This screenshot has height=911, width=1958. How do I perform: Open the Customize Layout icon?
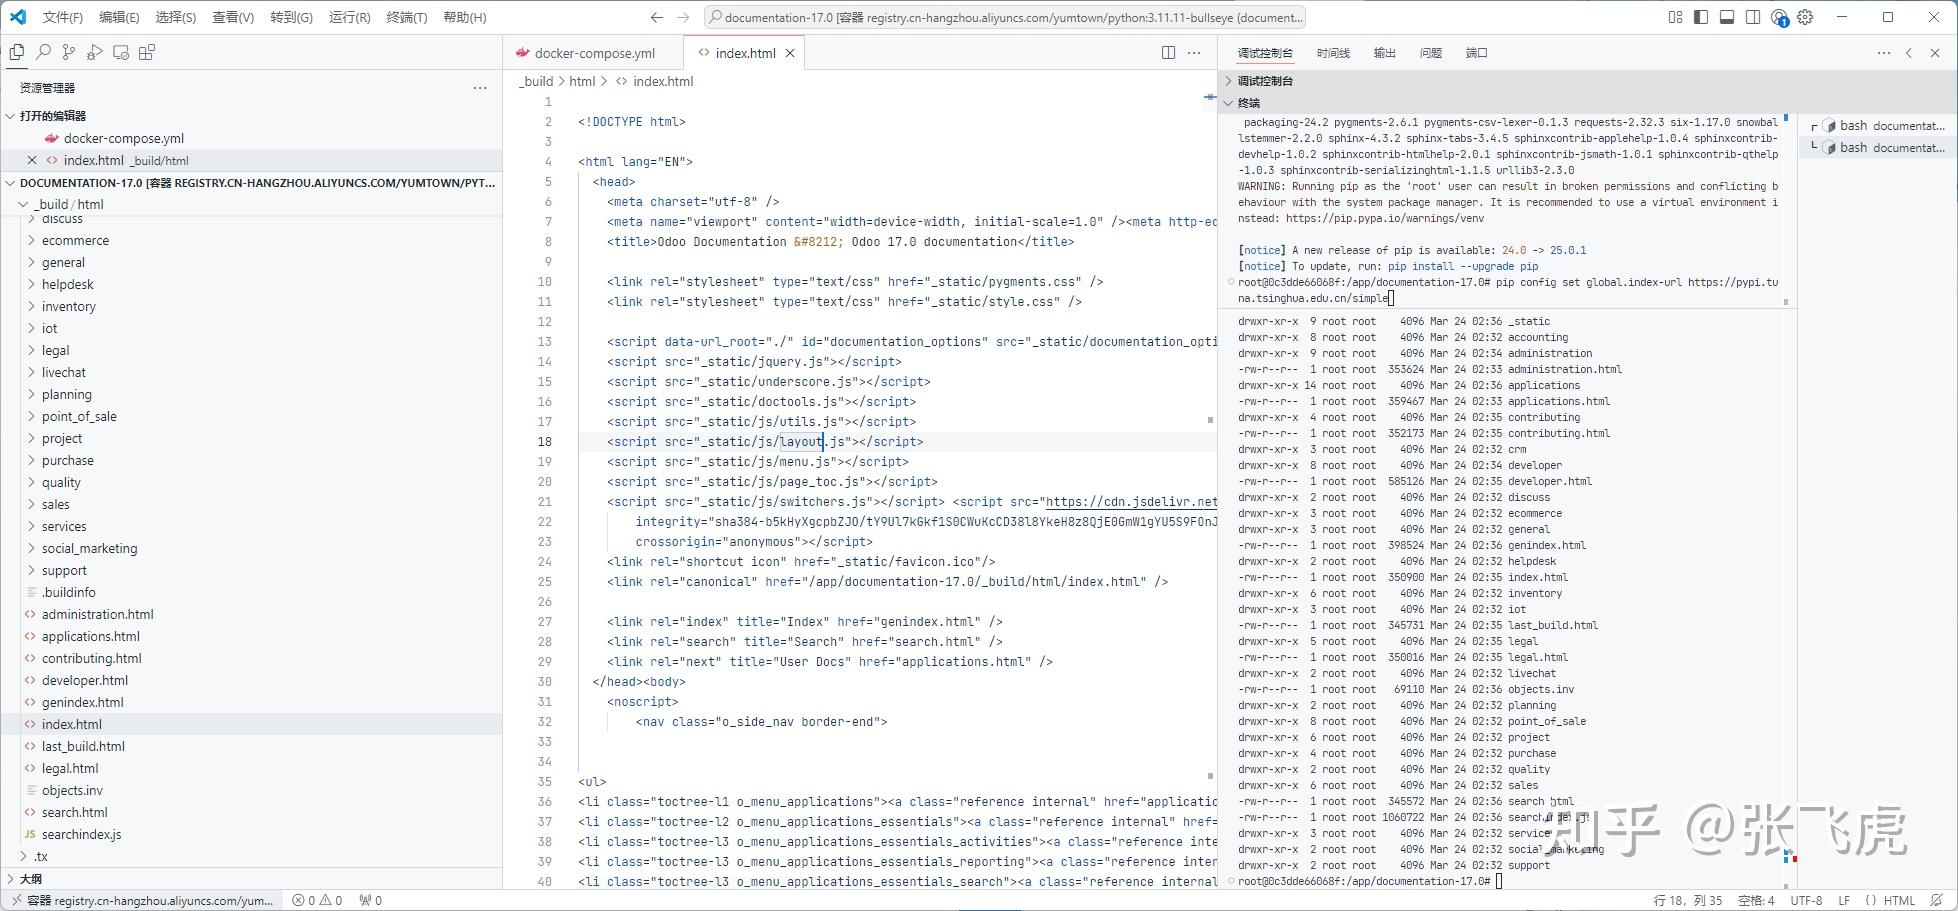[1675, 17]
